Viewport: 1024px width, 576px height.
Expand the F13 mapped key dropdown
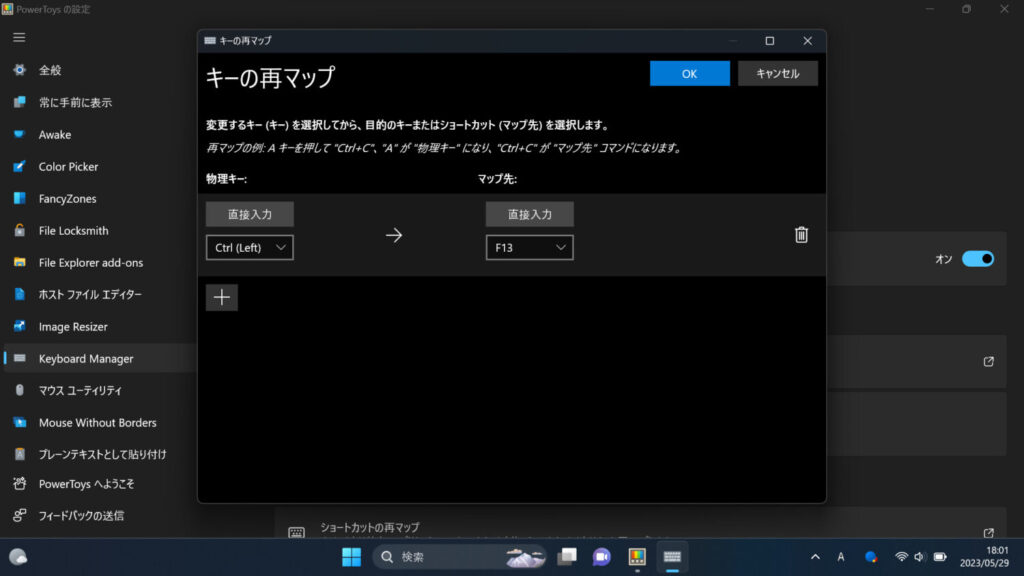coord(530,248)
